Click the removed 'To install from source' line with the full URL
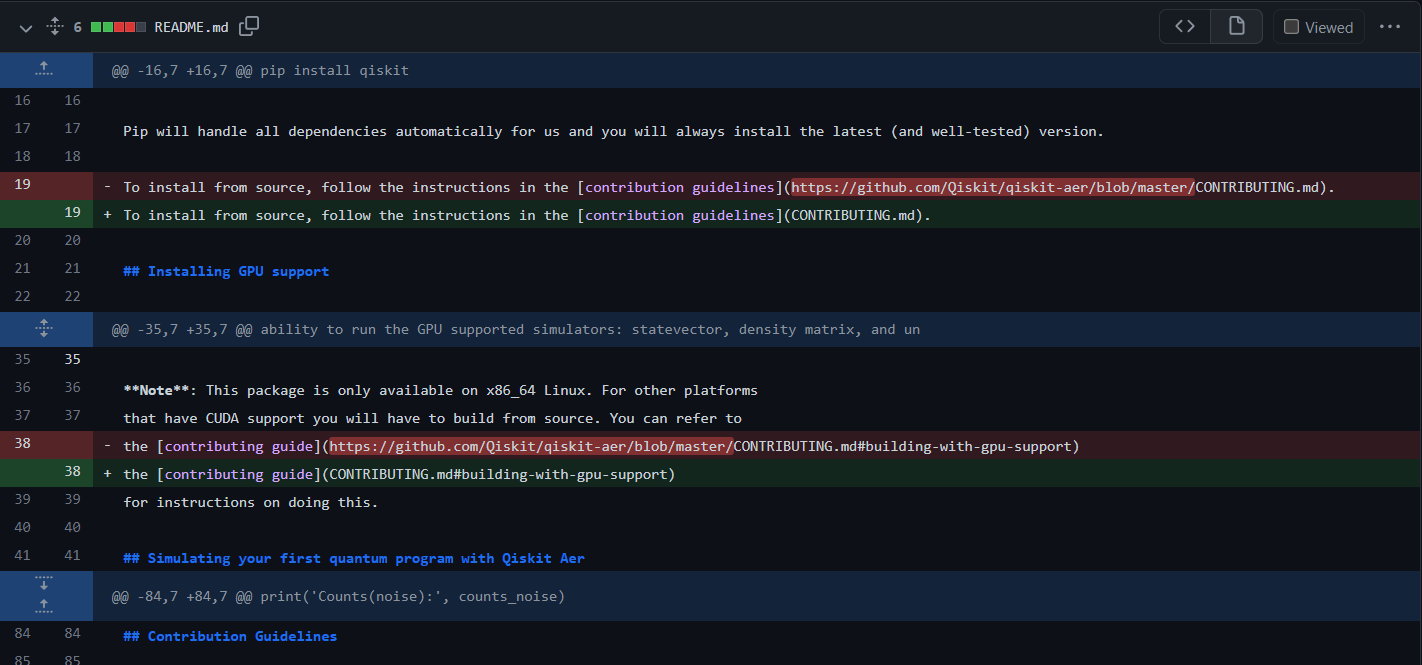1422x665 pixels. (729, 187)
